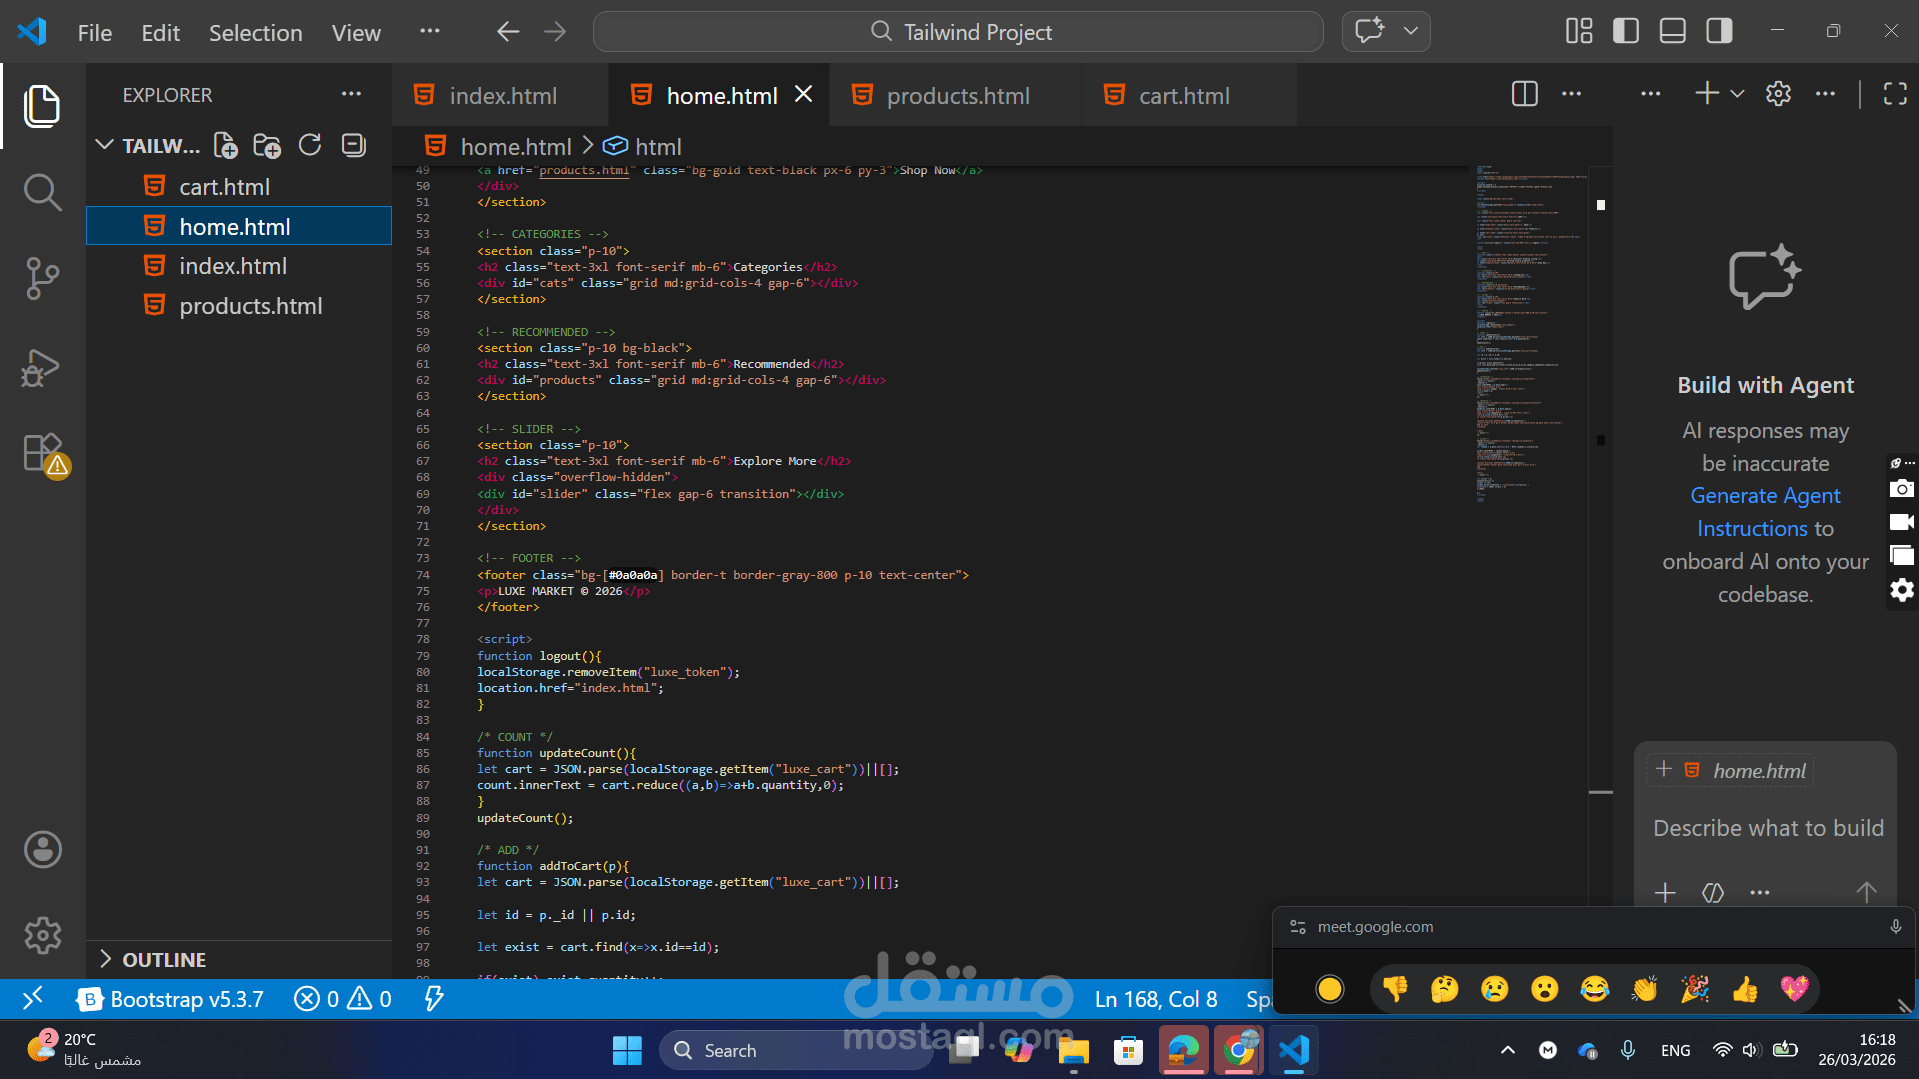Show hidden system tray icons
Viewport: 1919px width, 1079px height.
coord(1508,1050)
